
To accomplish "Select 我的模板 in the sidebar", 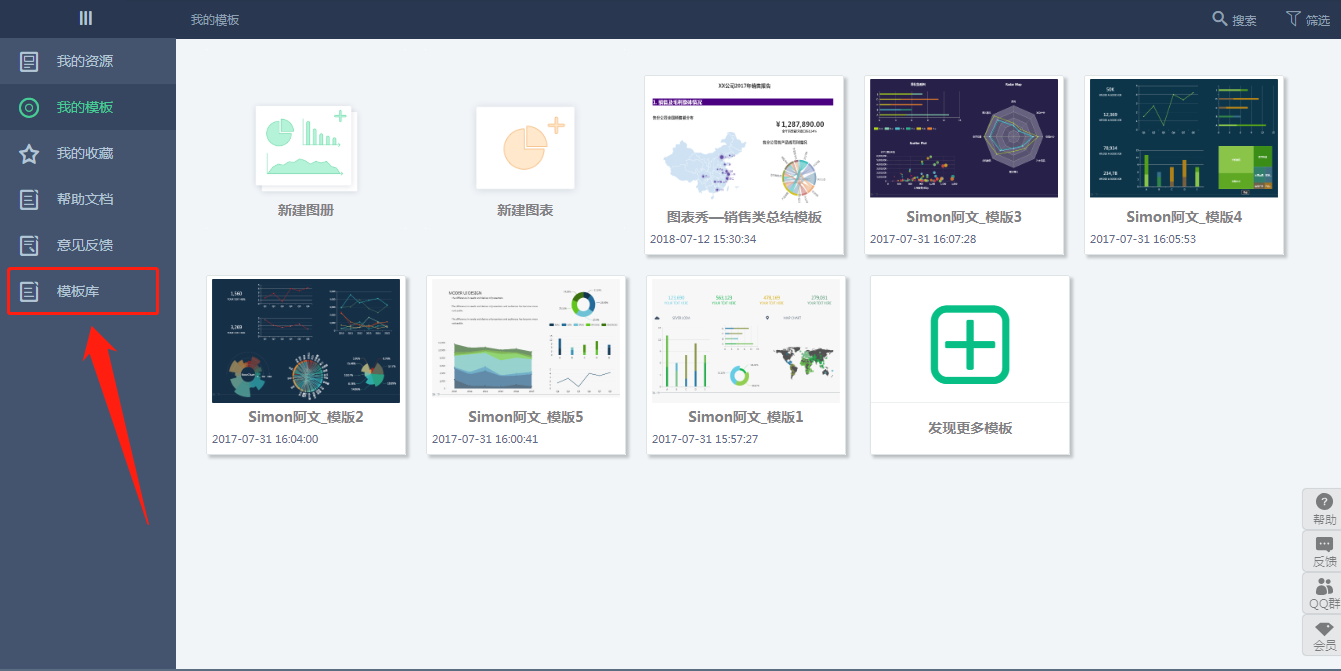I will (85, 108).
